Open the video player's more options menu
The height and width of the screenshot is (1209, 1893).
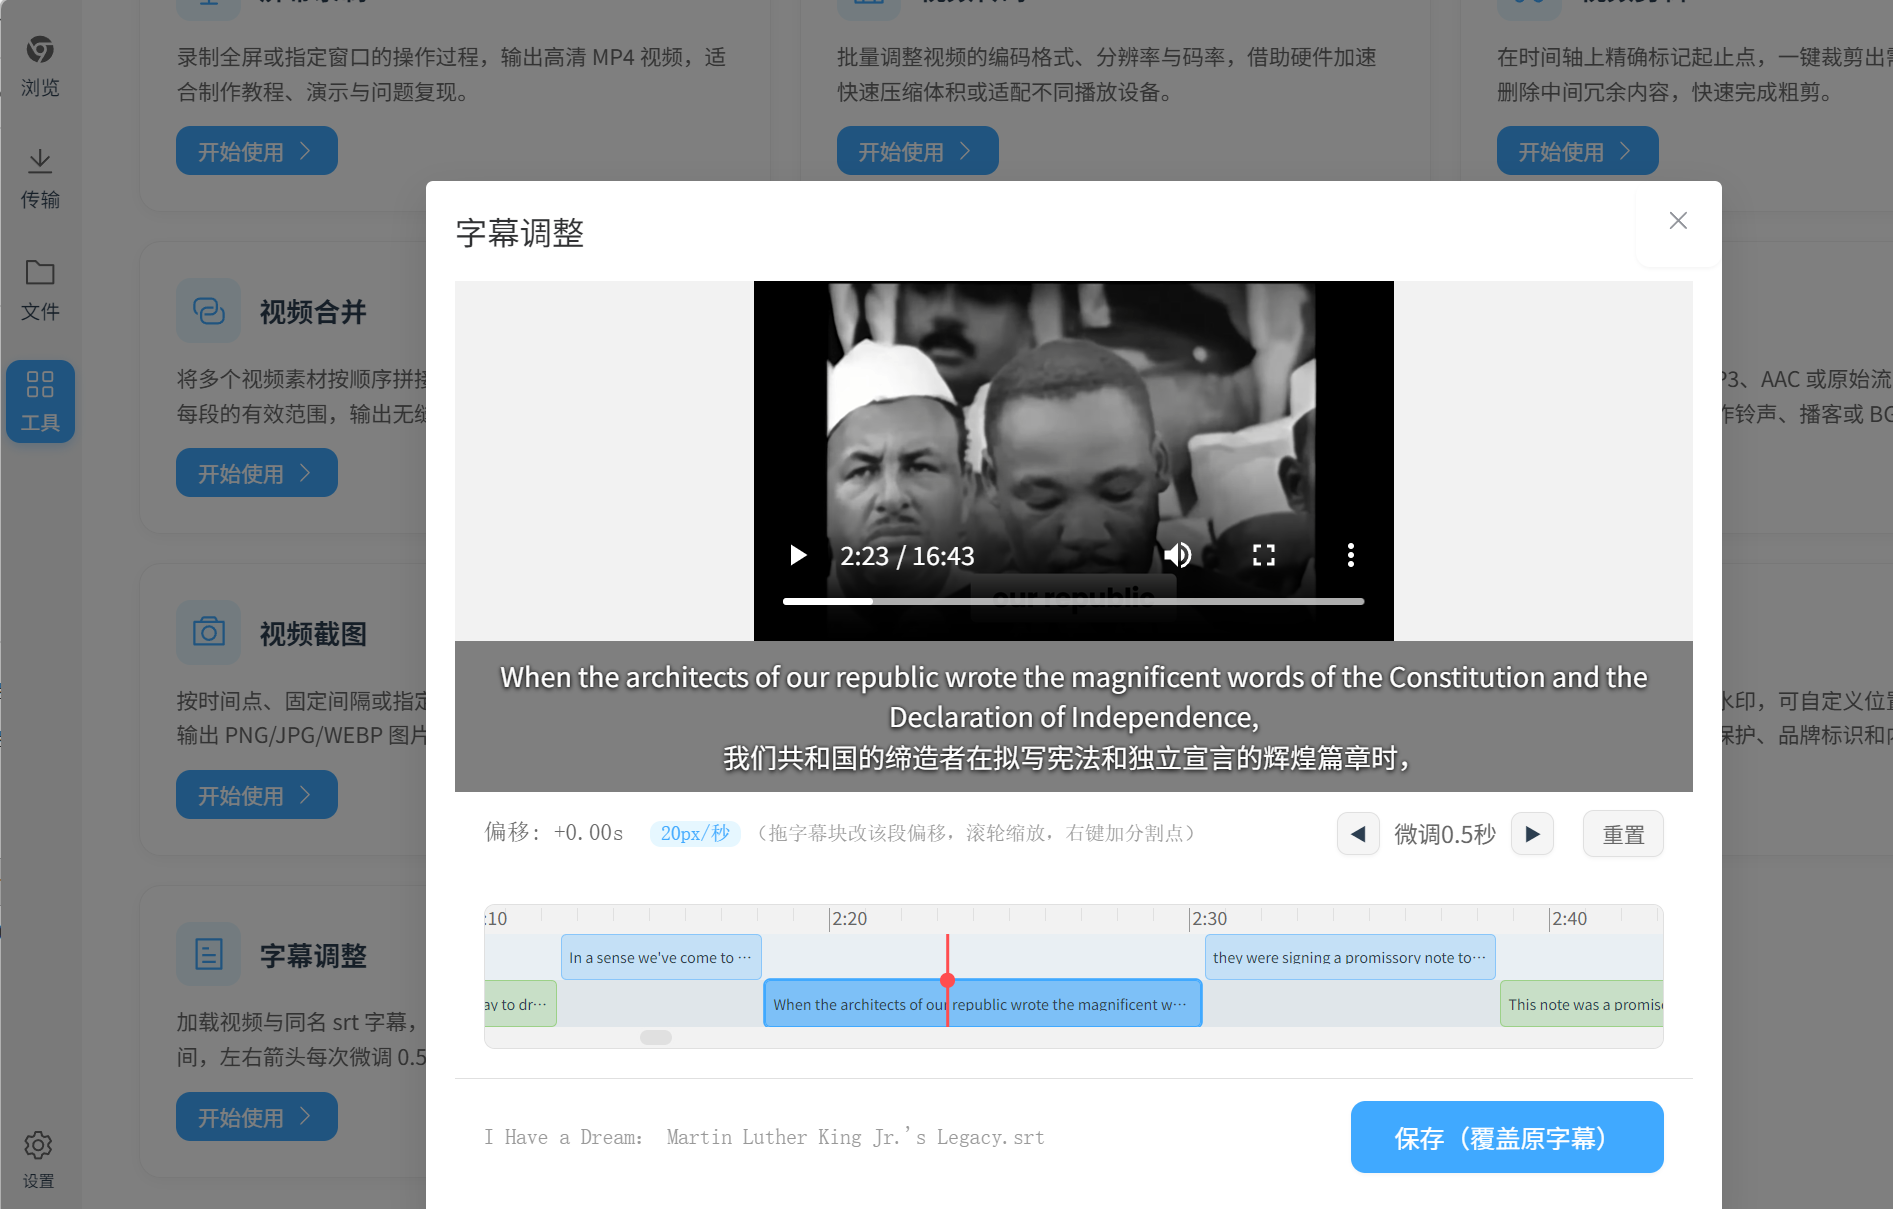(1351, 555)
